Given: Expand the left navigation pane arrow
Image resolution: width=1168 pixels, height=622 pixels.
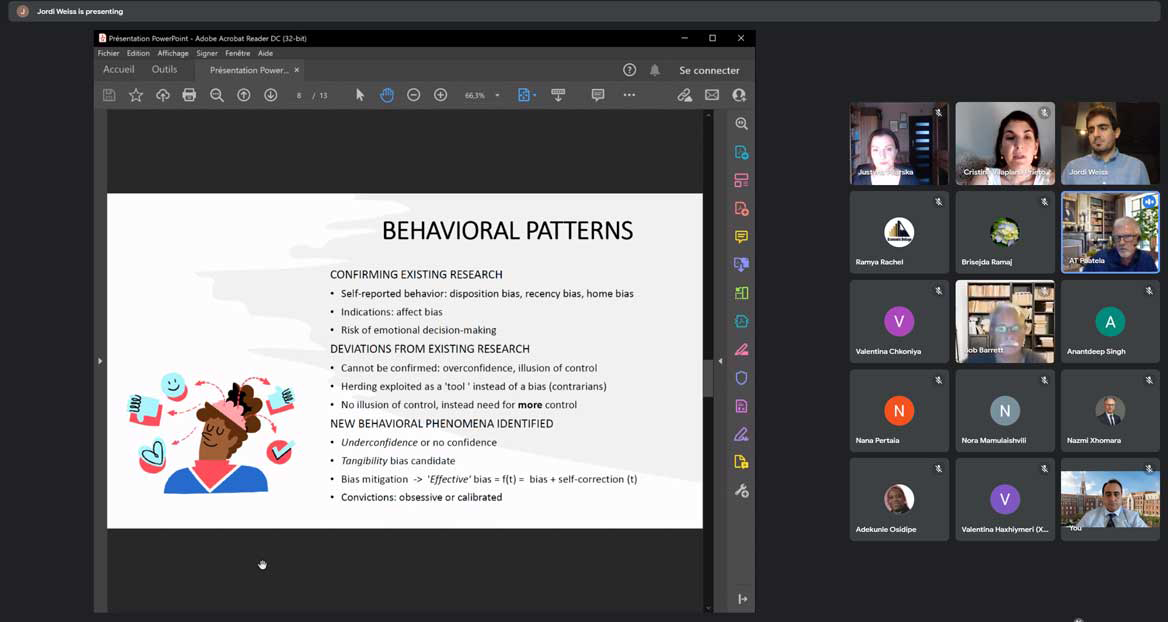Looking at the screenshot, I should tap(100, 361).
